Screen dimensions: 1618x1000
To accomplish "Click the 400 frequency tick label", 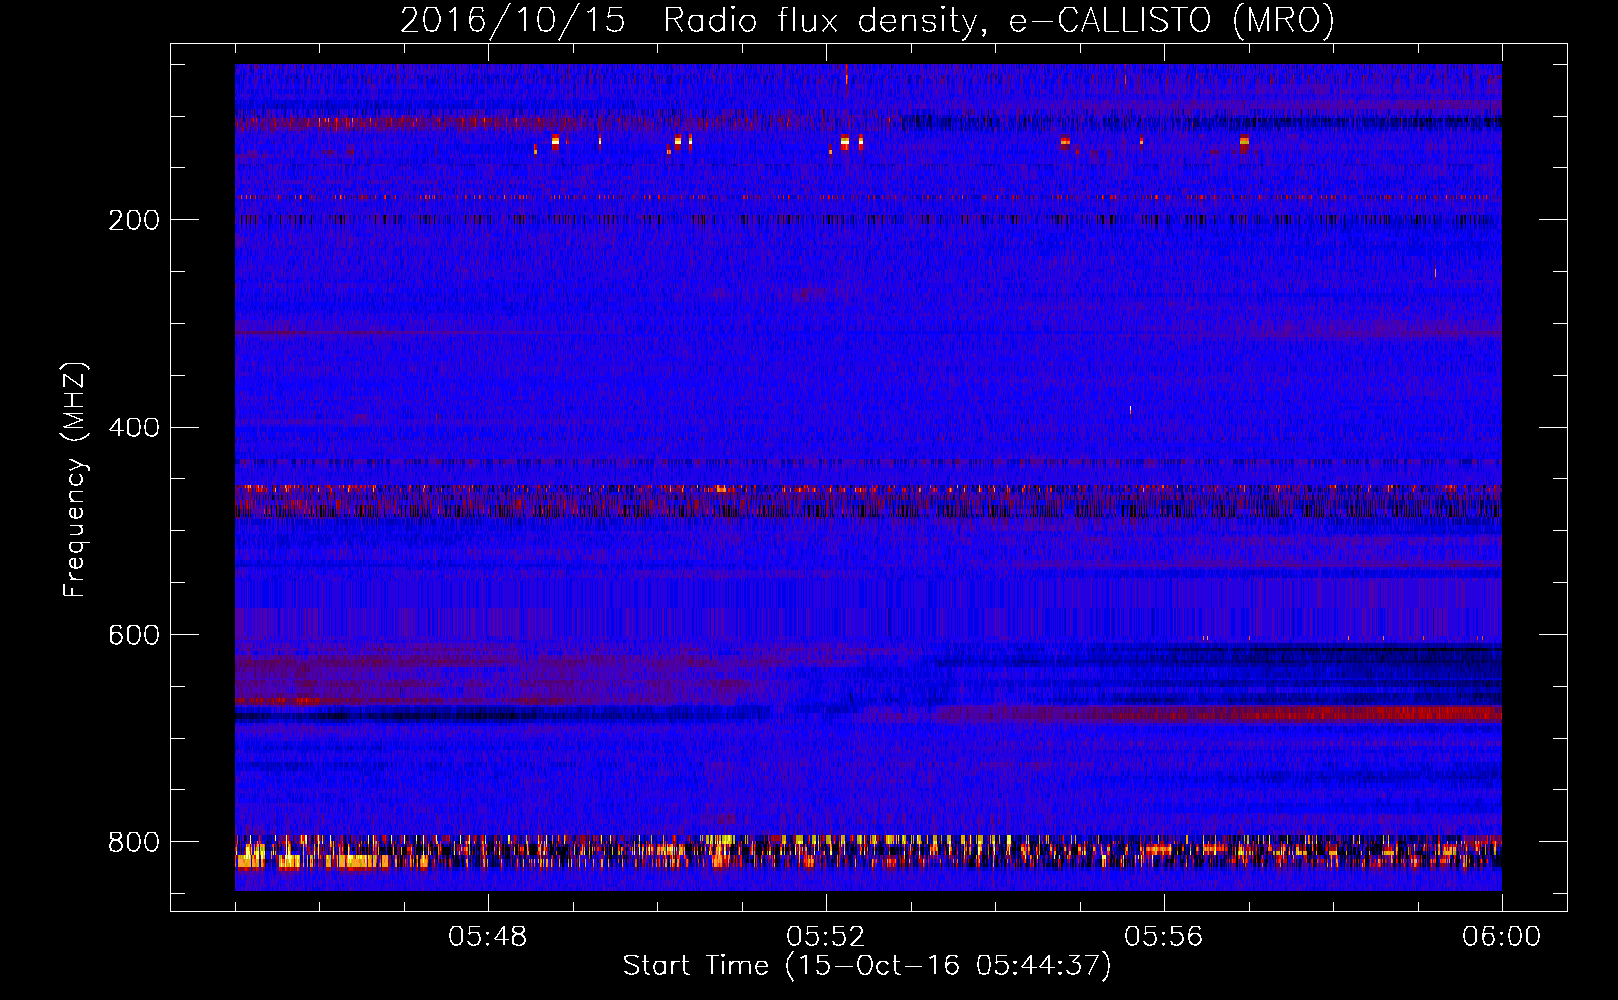I will click(134, 428).
